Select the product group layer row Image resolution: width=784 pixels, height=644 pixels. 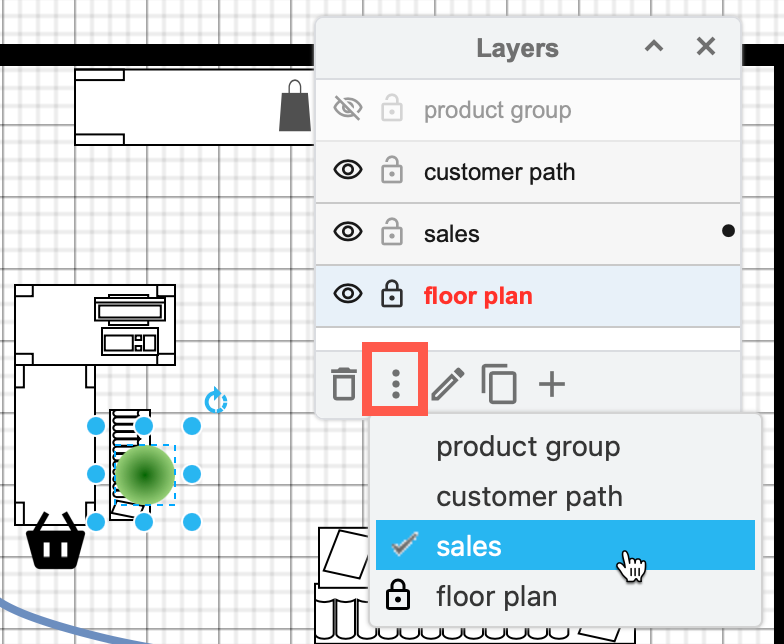(528, 110)
